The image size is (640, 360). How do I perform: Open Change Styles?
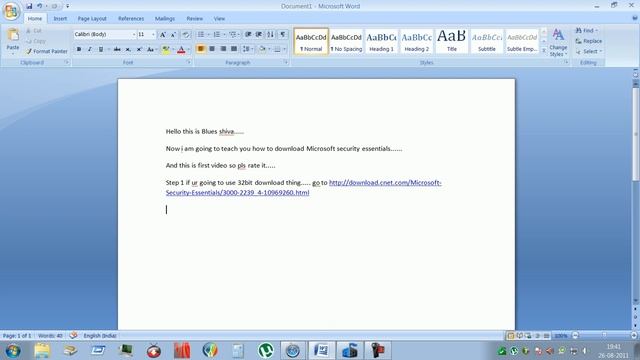click(x=558, y=42)
